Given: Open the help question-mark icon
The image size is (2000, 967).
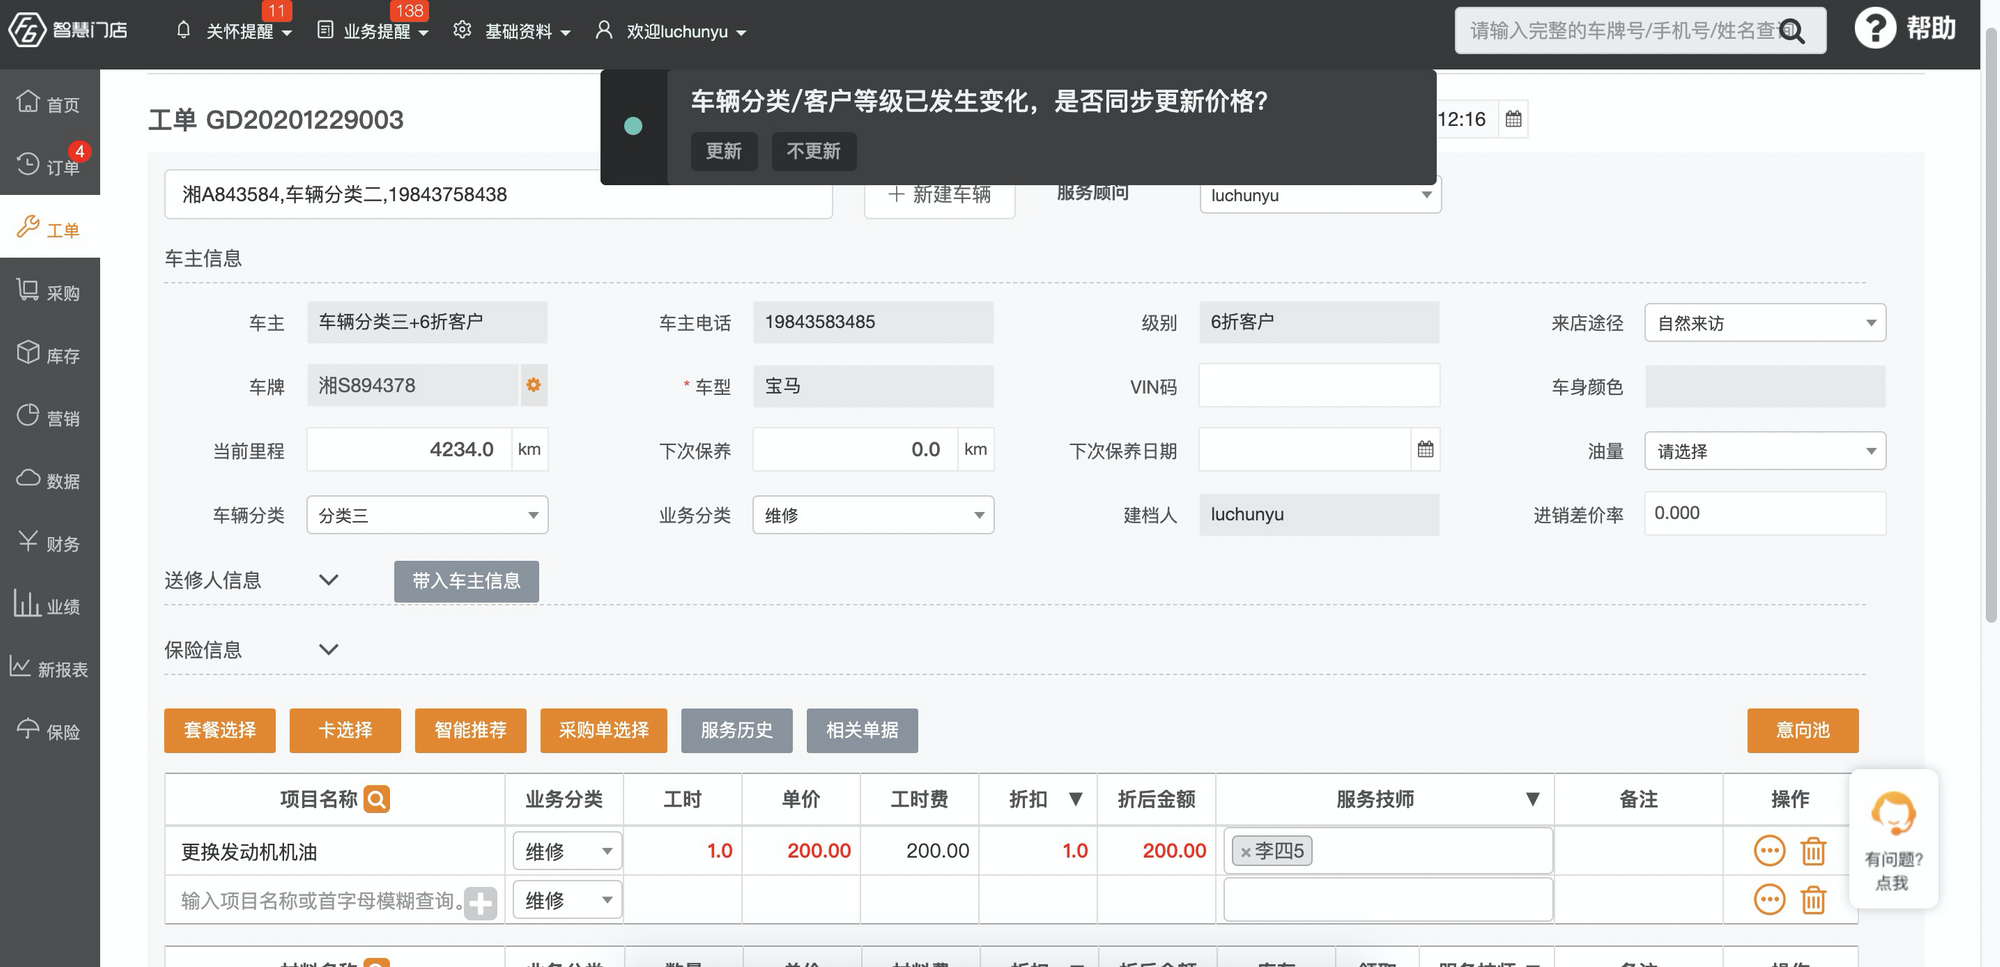Looking at the screenshot, I should [x=1875, y=28].
